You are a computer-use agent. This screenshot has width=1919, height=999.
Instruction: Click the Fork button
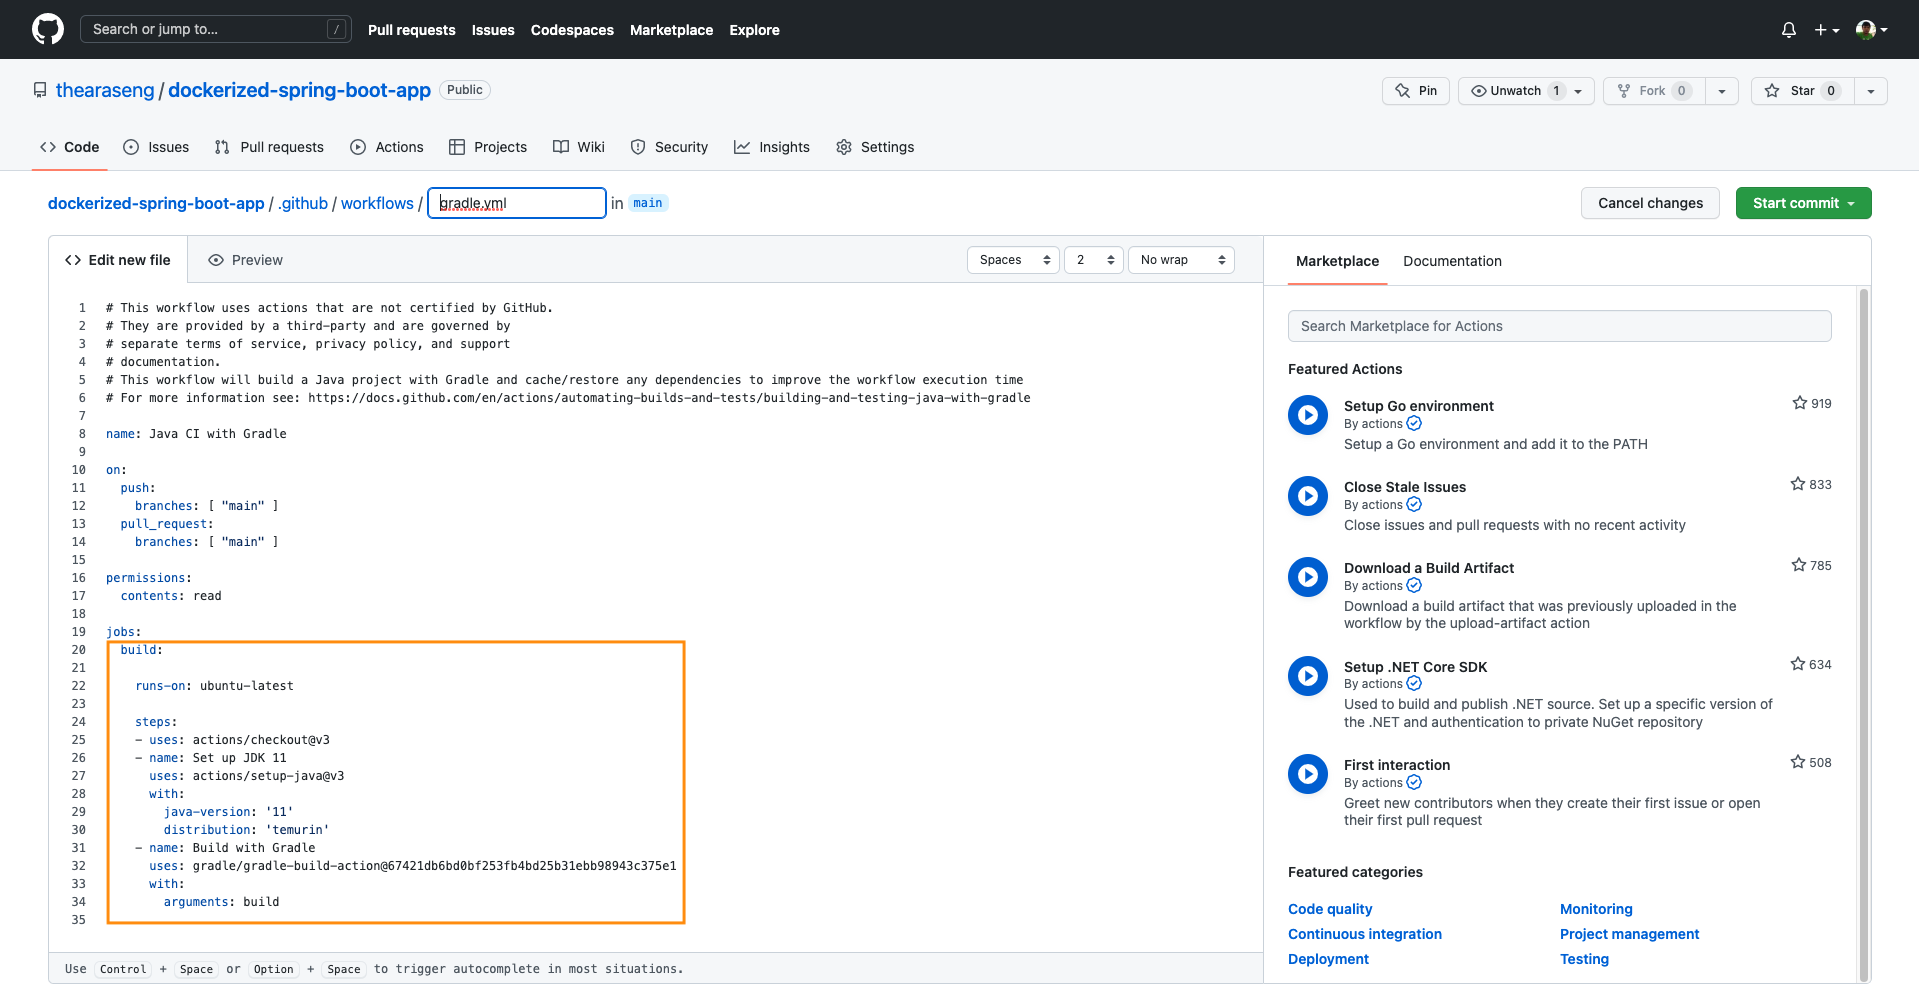pyautogui.click(x=1654, y=91)
